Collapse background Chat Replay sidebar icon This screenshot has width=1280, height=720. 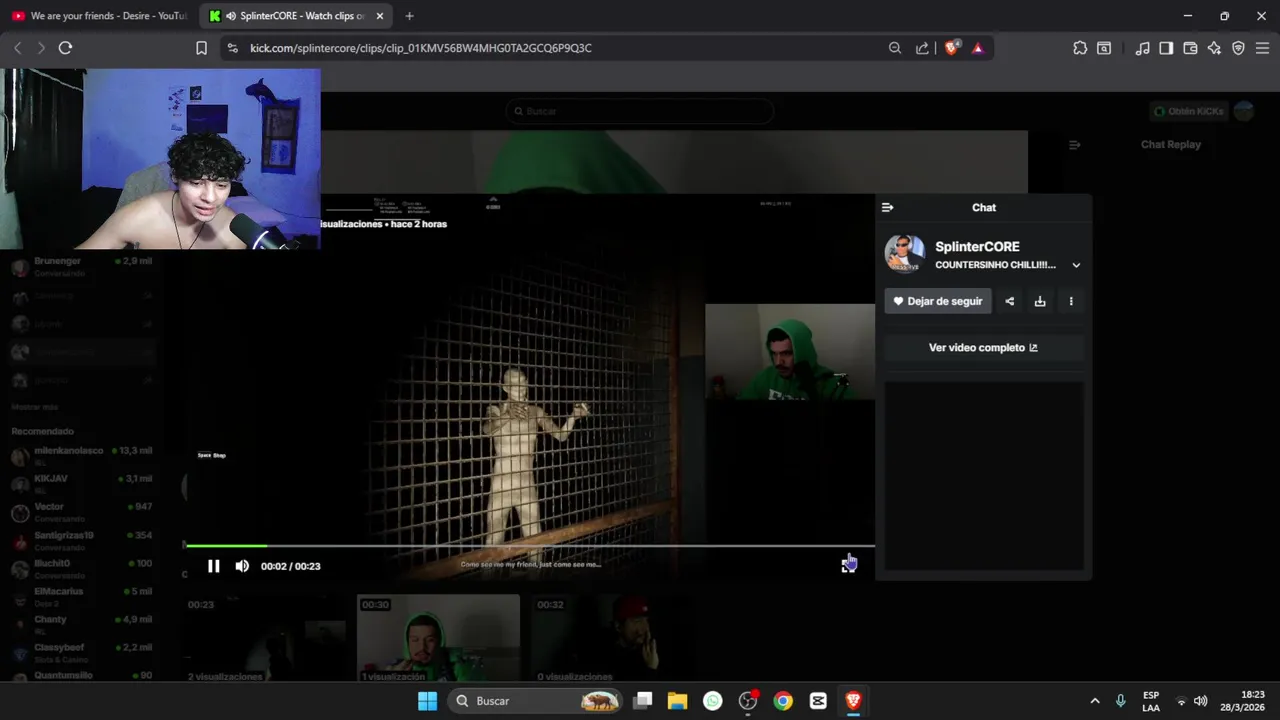click(1074, 145)
